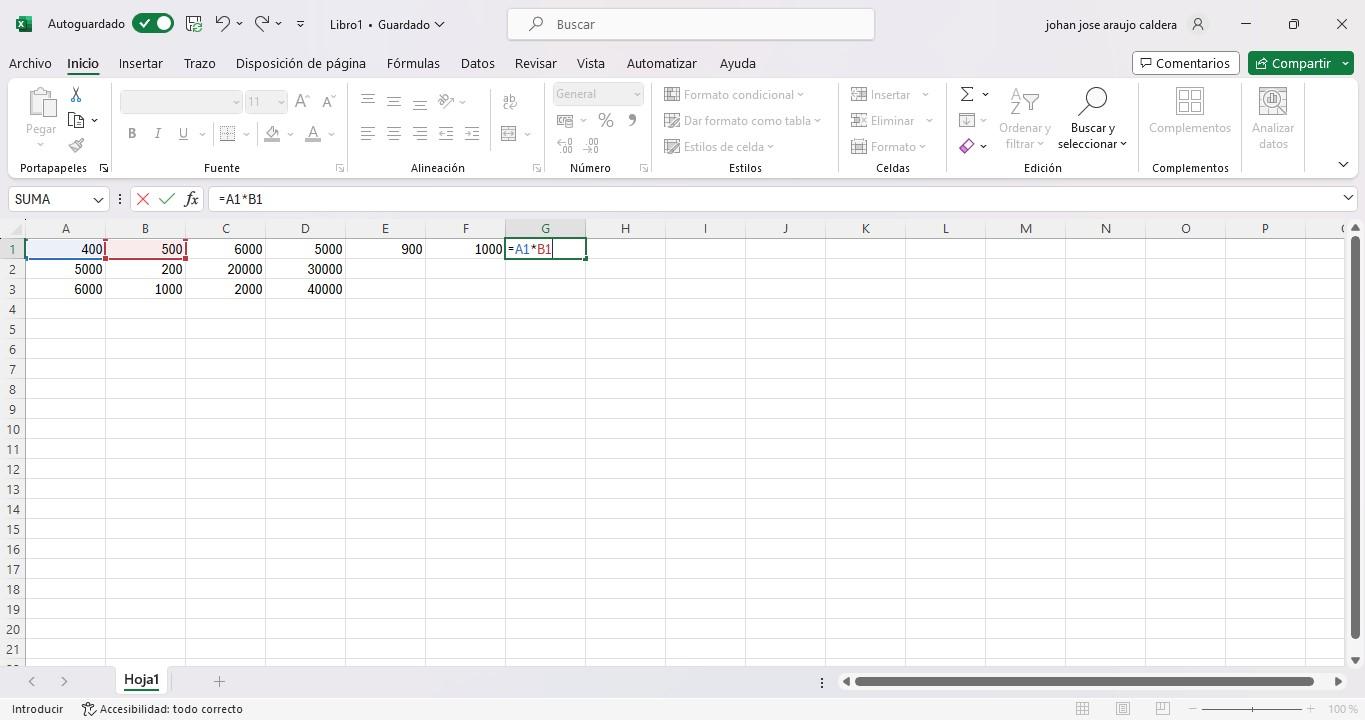Click the zoom slider in status bar
Screen dimensions: 1365x720
(1253, 709)
